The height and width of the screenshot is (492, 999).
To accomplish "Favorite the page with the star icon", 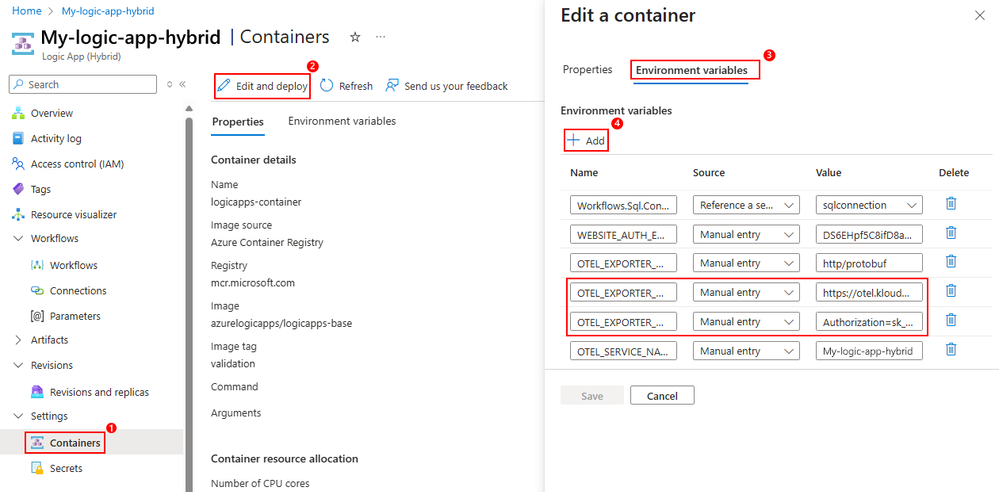I will pos(355,37).
